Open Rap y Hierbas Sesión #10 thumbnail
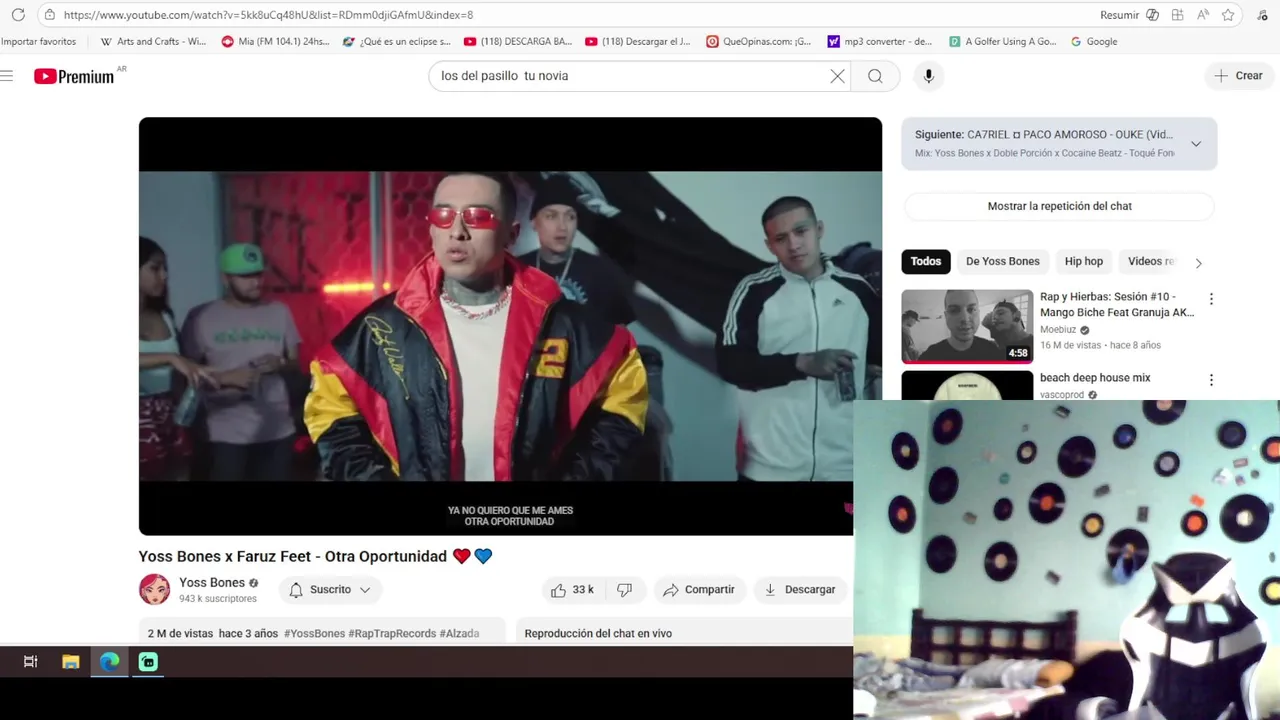 click(967, 326)
